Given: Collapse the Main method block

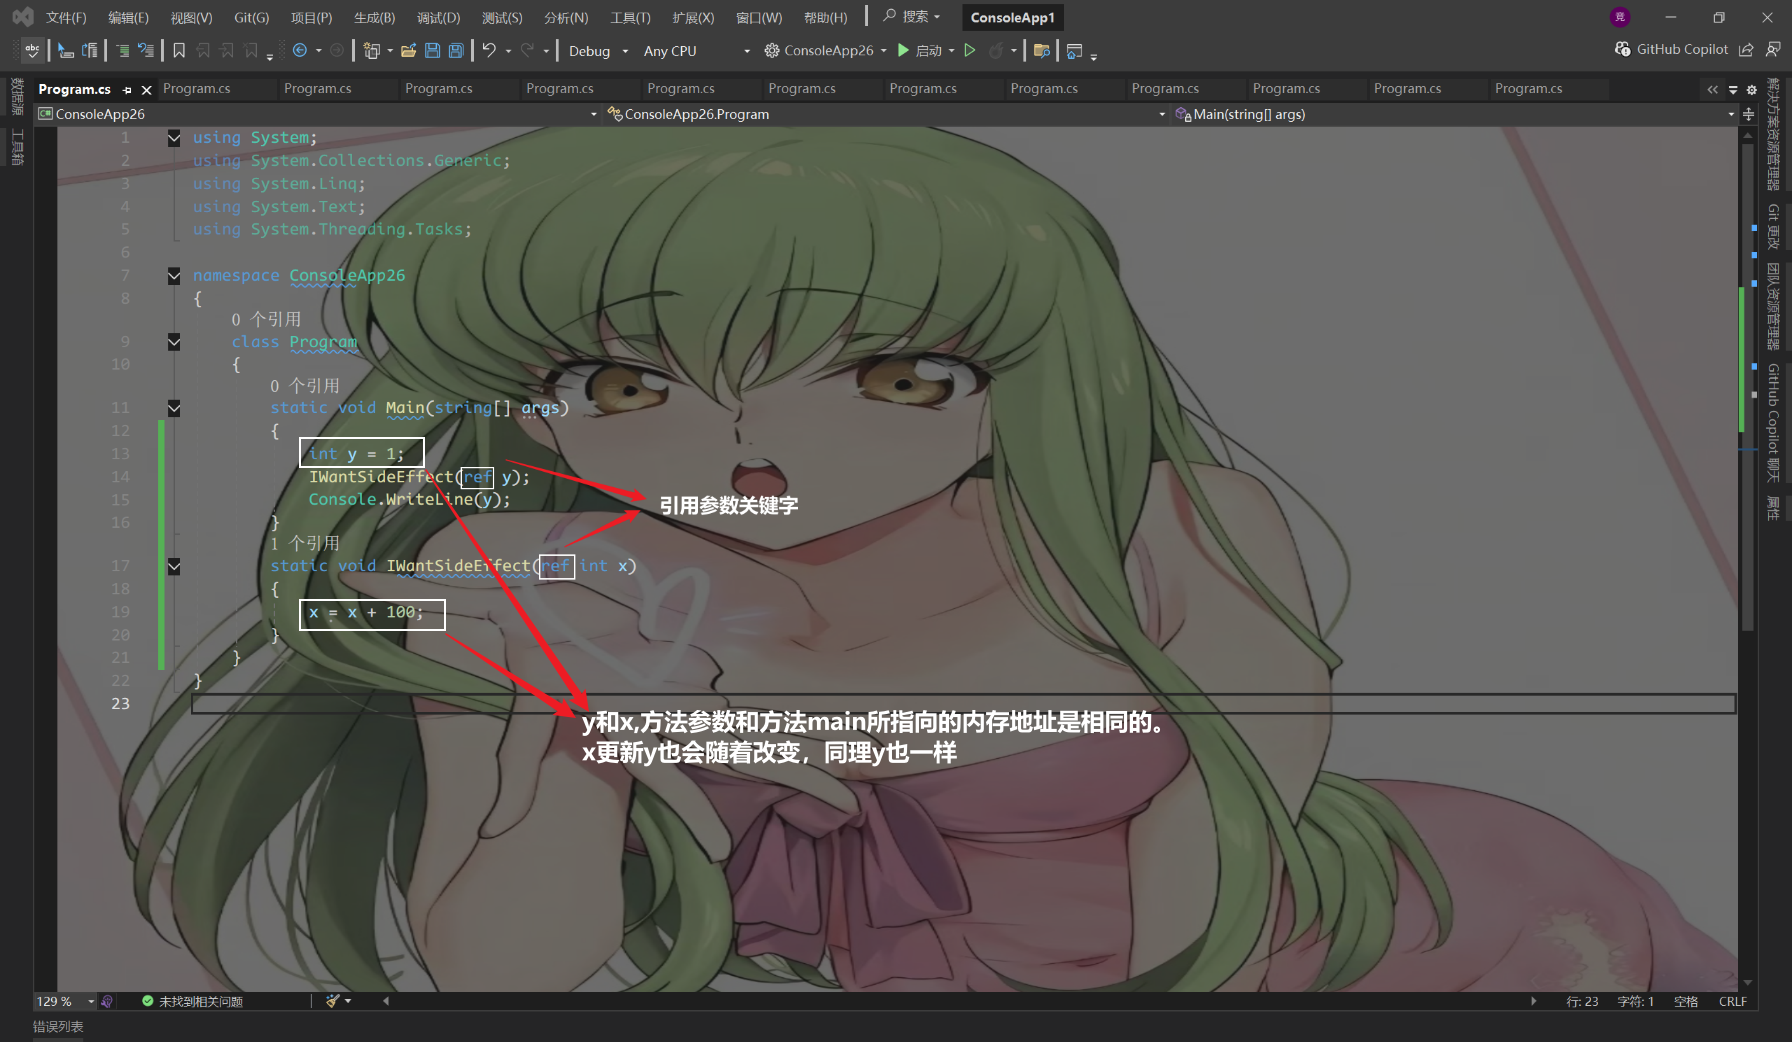Looking at the screenshot, I should pos(174,408).
